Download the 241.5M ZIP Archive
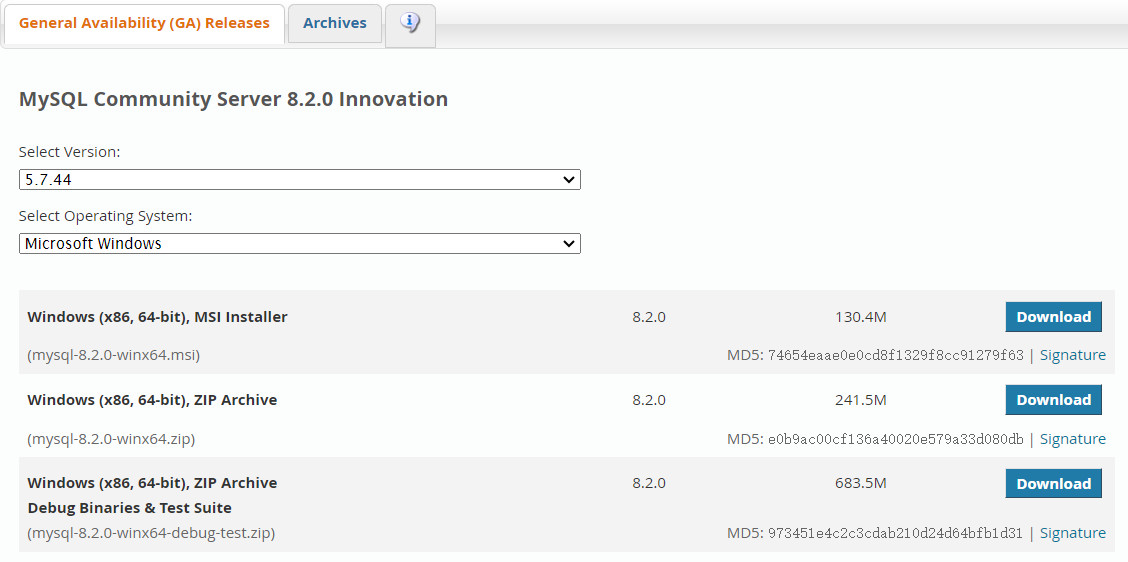This screenshot has width=1128, height=562. pos(1053,400)
